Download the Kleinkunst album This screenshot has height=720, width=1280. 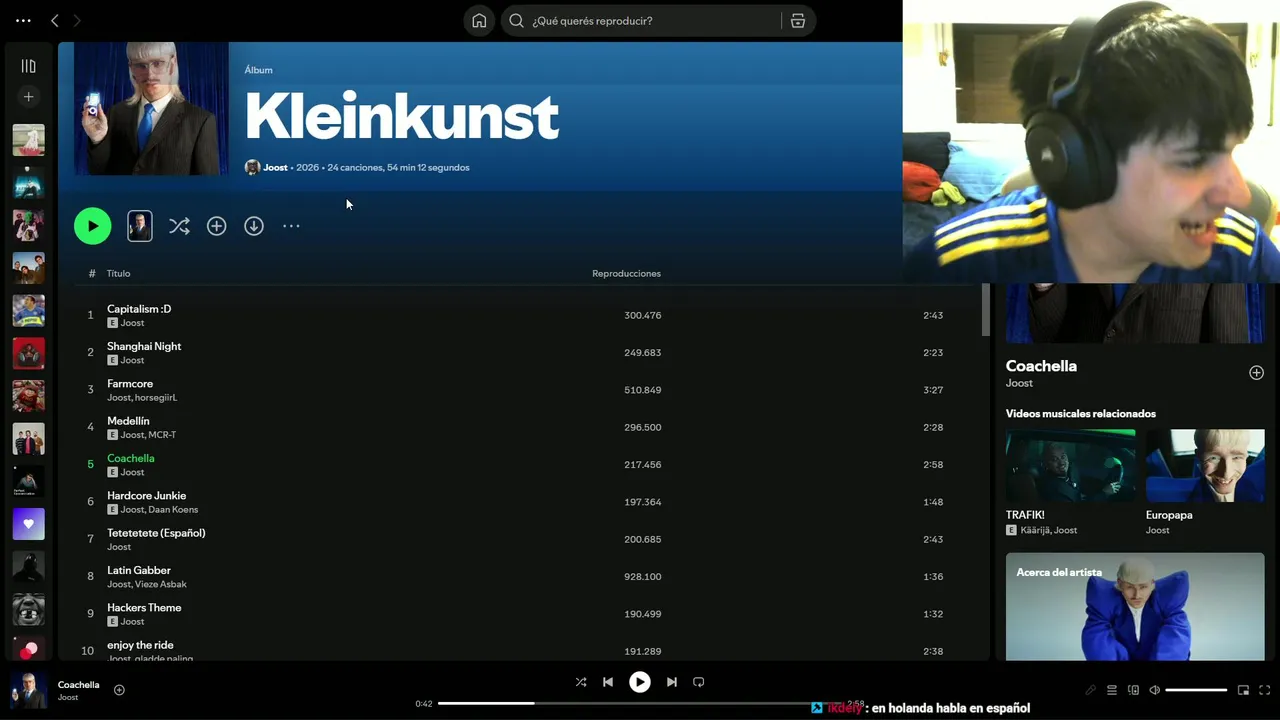pyautogui.click(x=254, y=226)
